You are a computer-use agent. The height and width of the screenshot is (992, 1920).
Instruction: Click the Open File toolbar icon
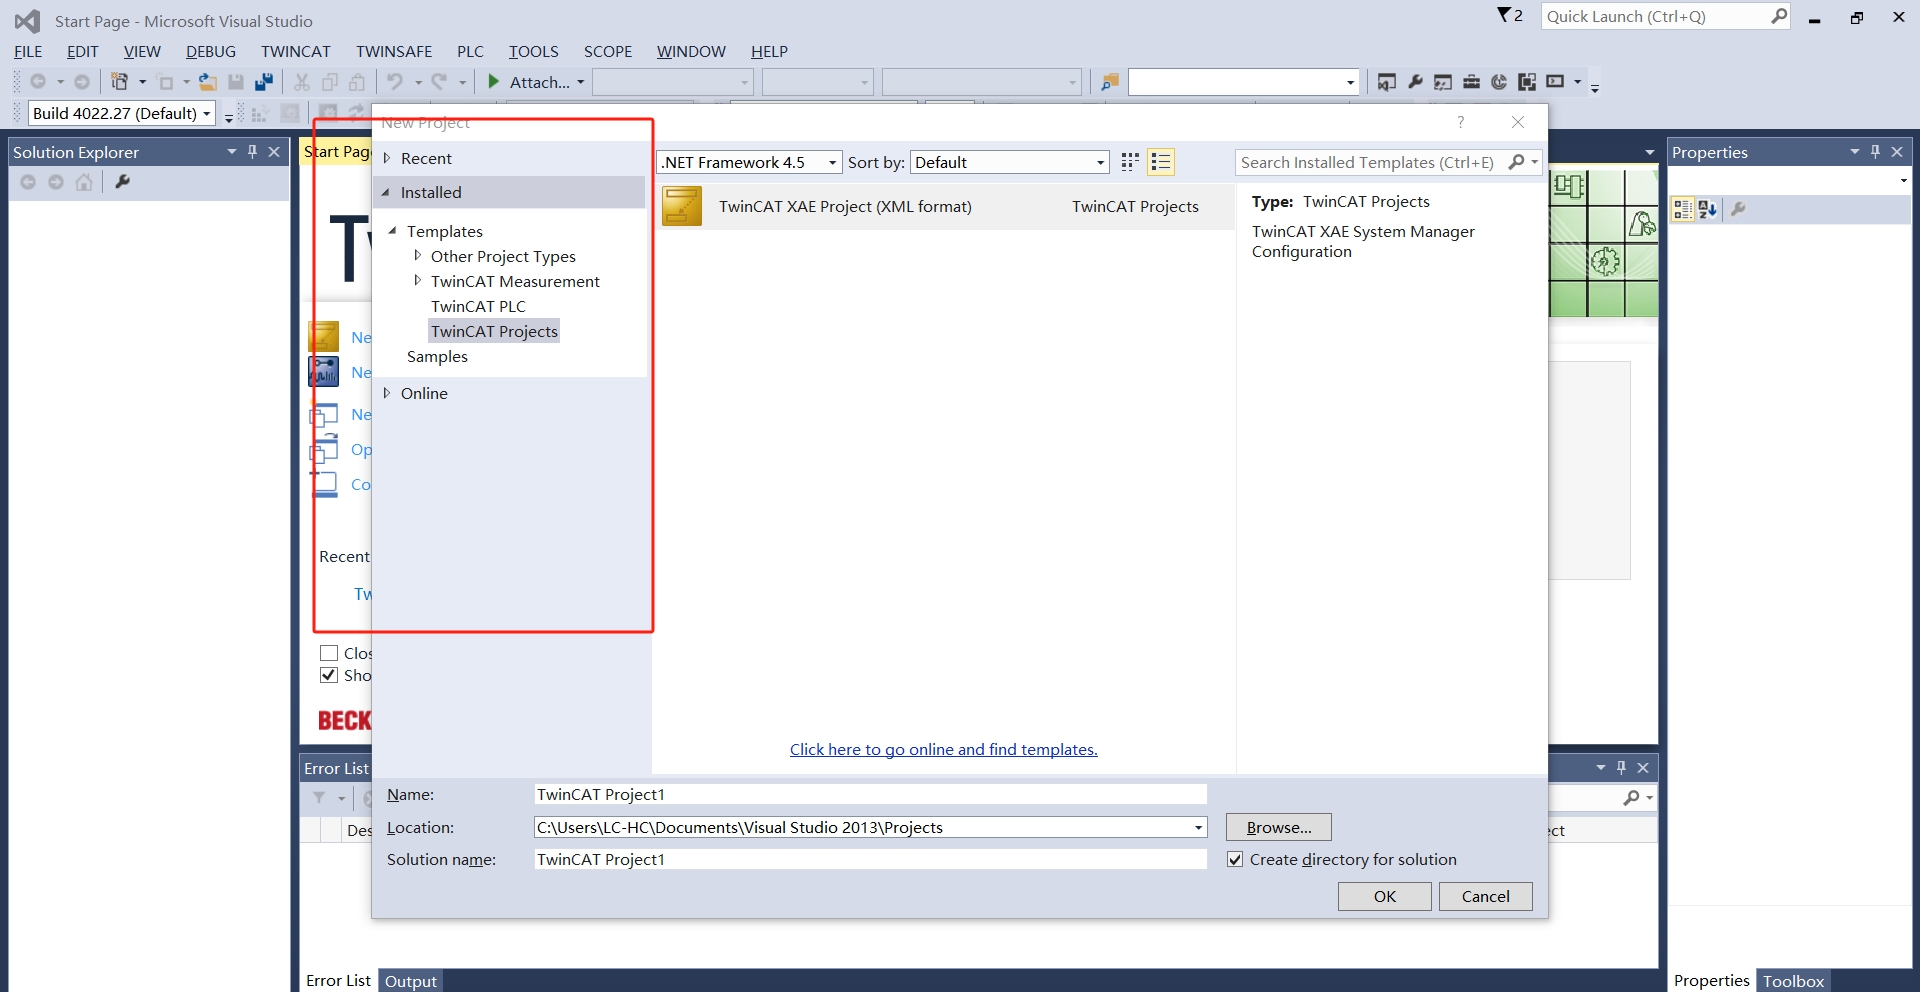208,82
